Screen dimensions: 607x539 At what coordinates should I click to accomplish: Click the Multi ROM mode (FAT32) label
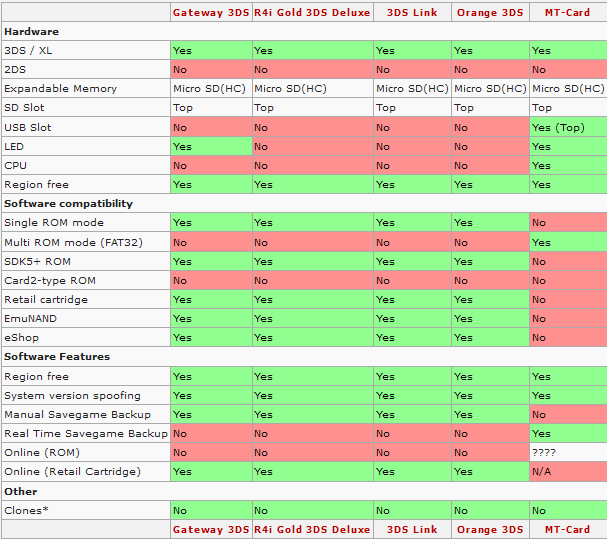[74, 242]
